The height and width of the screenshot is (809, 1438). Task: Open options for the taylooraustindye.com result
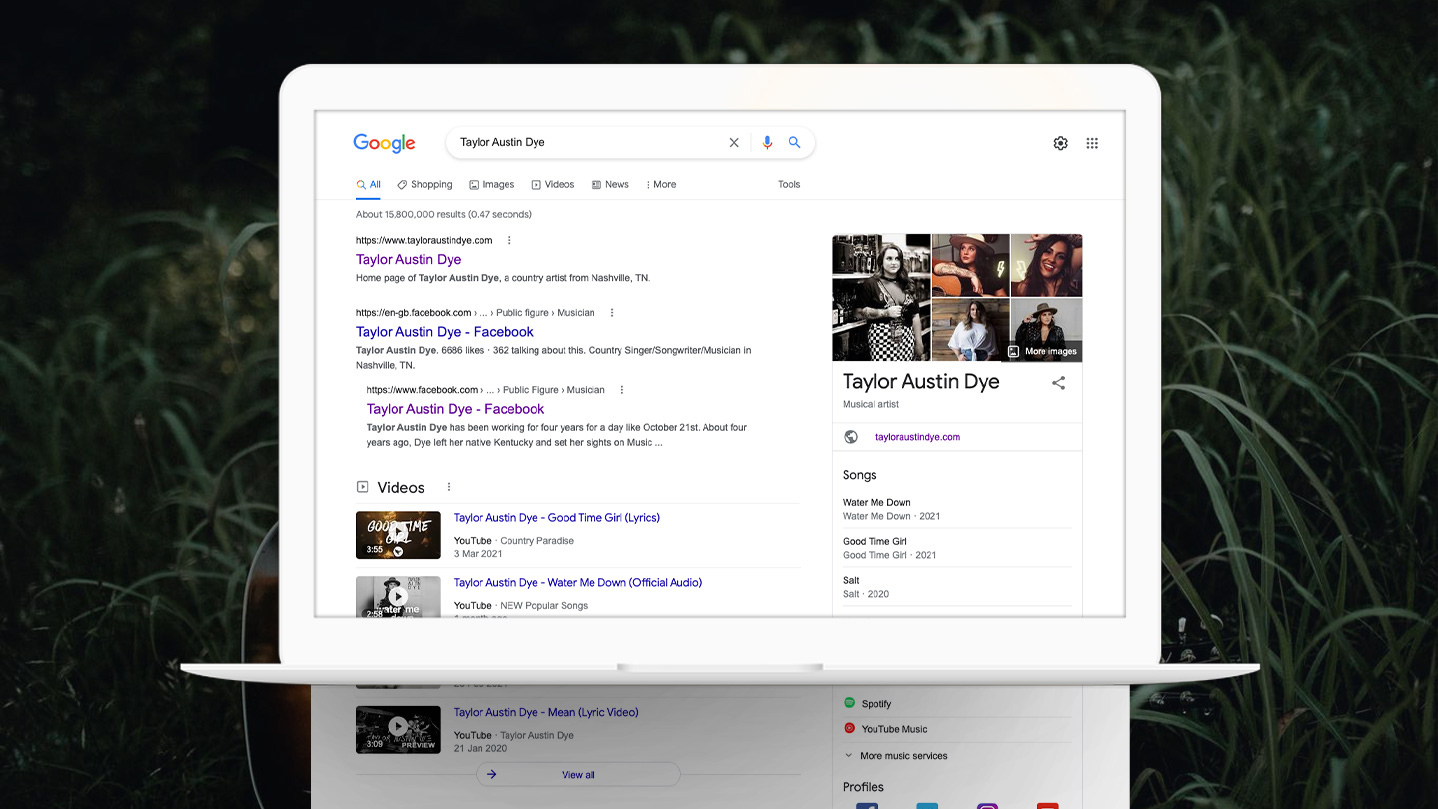point(509,240)
